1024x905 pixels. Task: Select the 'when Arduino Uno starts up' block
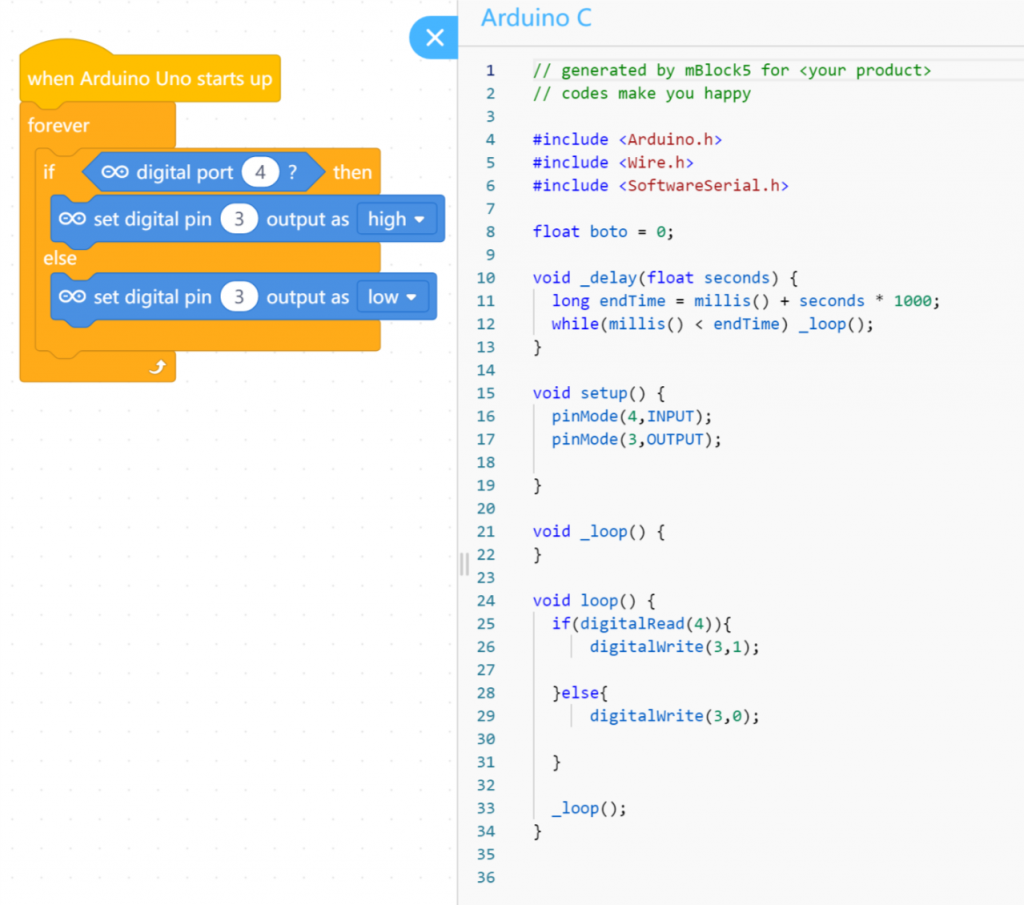[149, 79]
